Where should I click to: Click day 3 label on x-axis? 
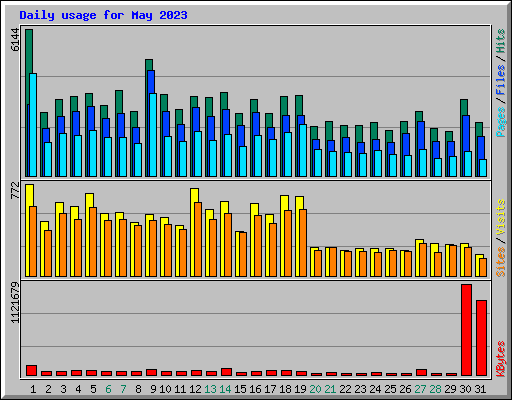(x=63, y=389)
